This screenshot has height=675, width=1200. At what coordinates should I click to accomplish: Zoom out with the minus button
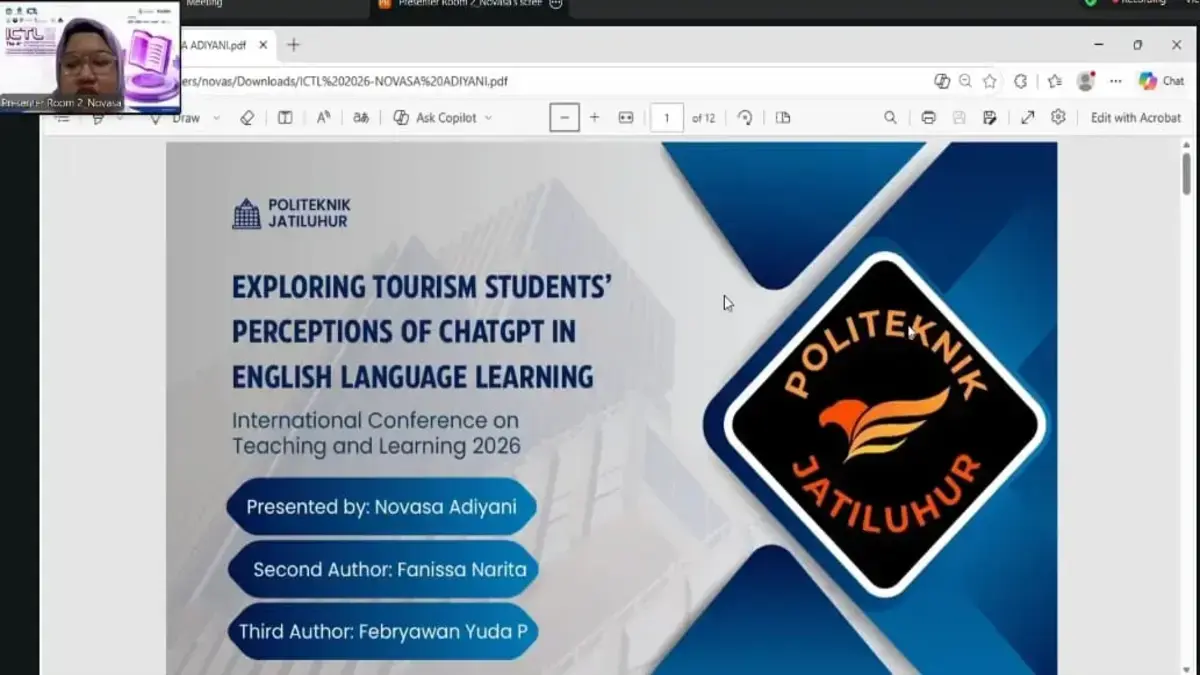point(564,118)
